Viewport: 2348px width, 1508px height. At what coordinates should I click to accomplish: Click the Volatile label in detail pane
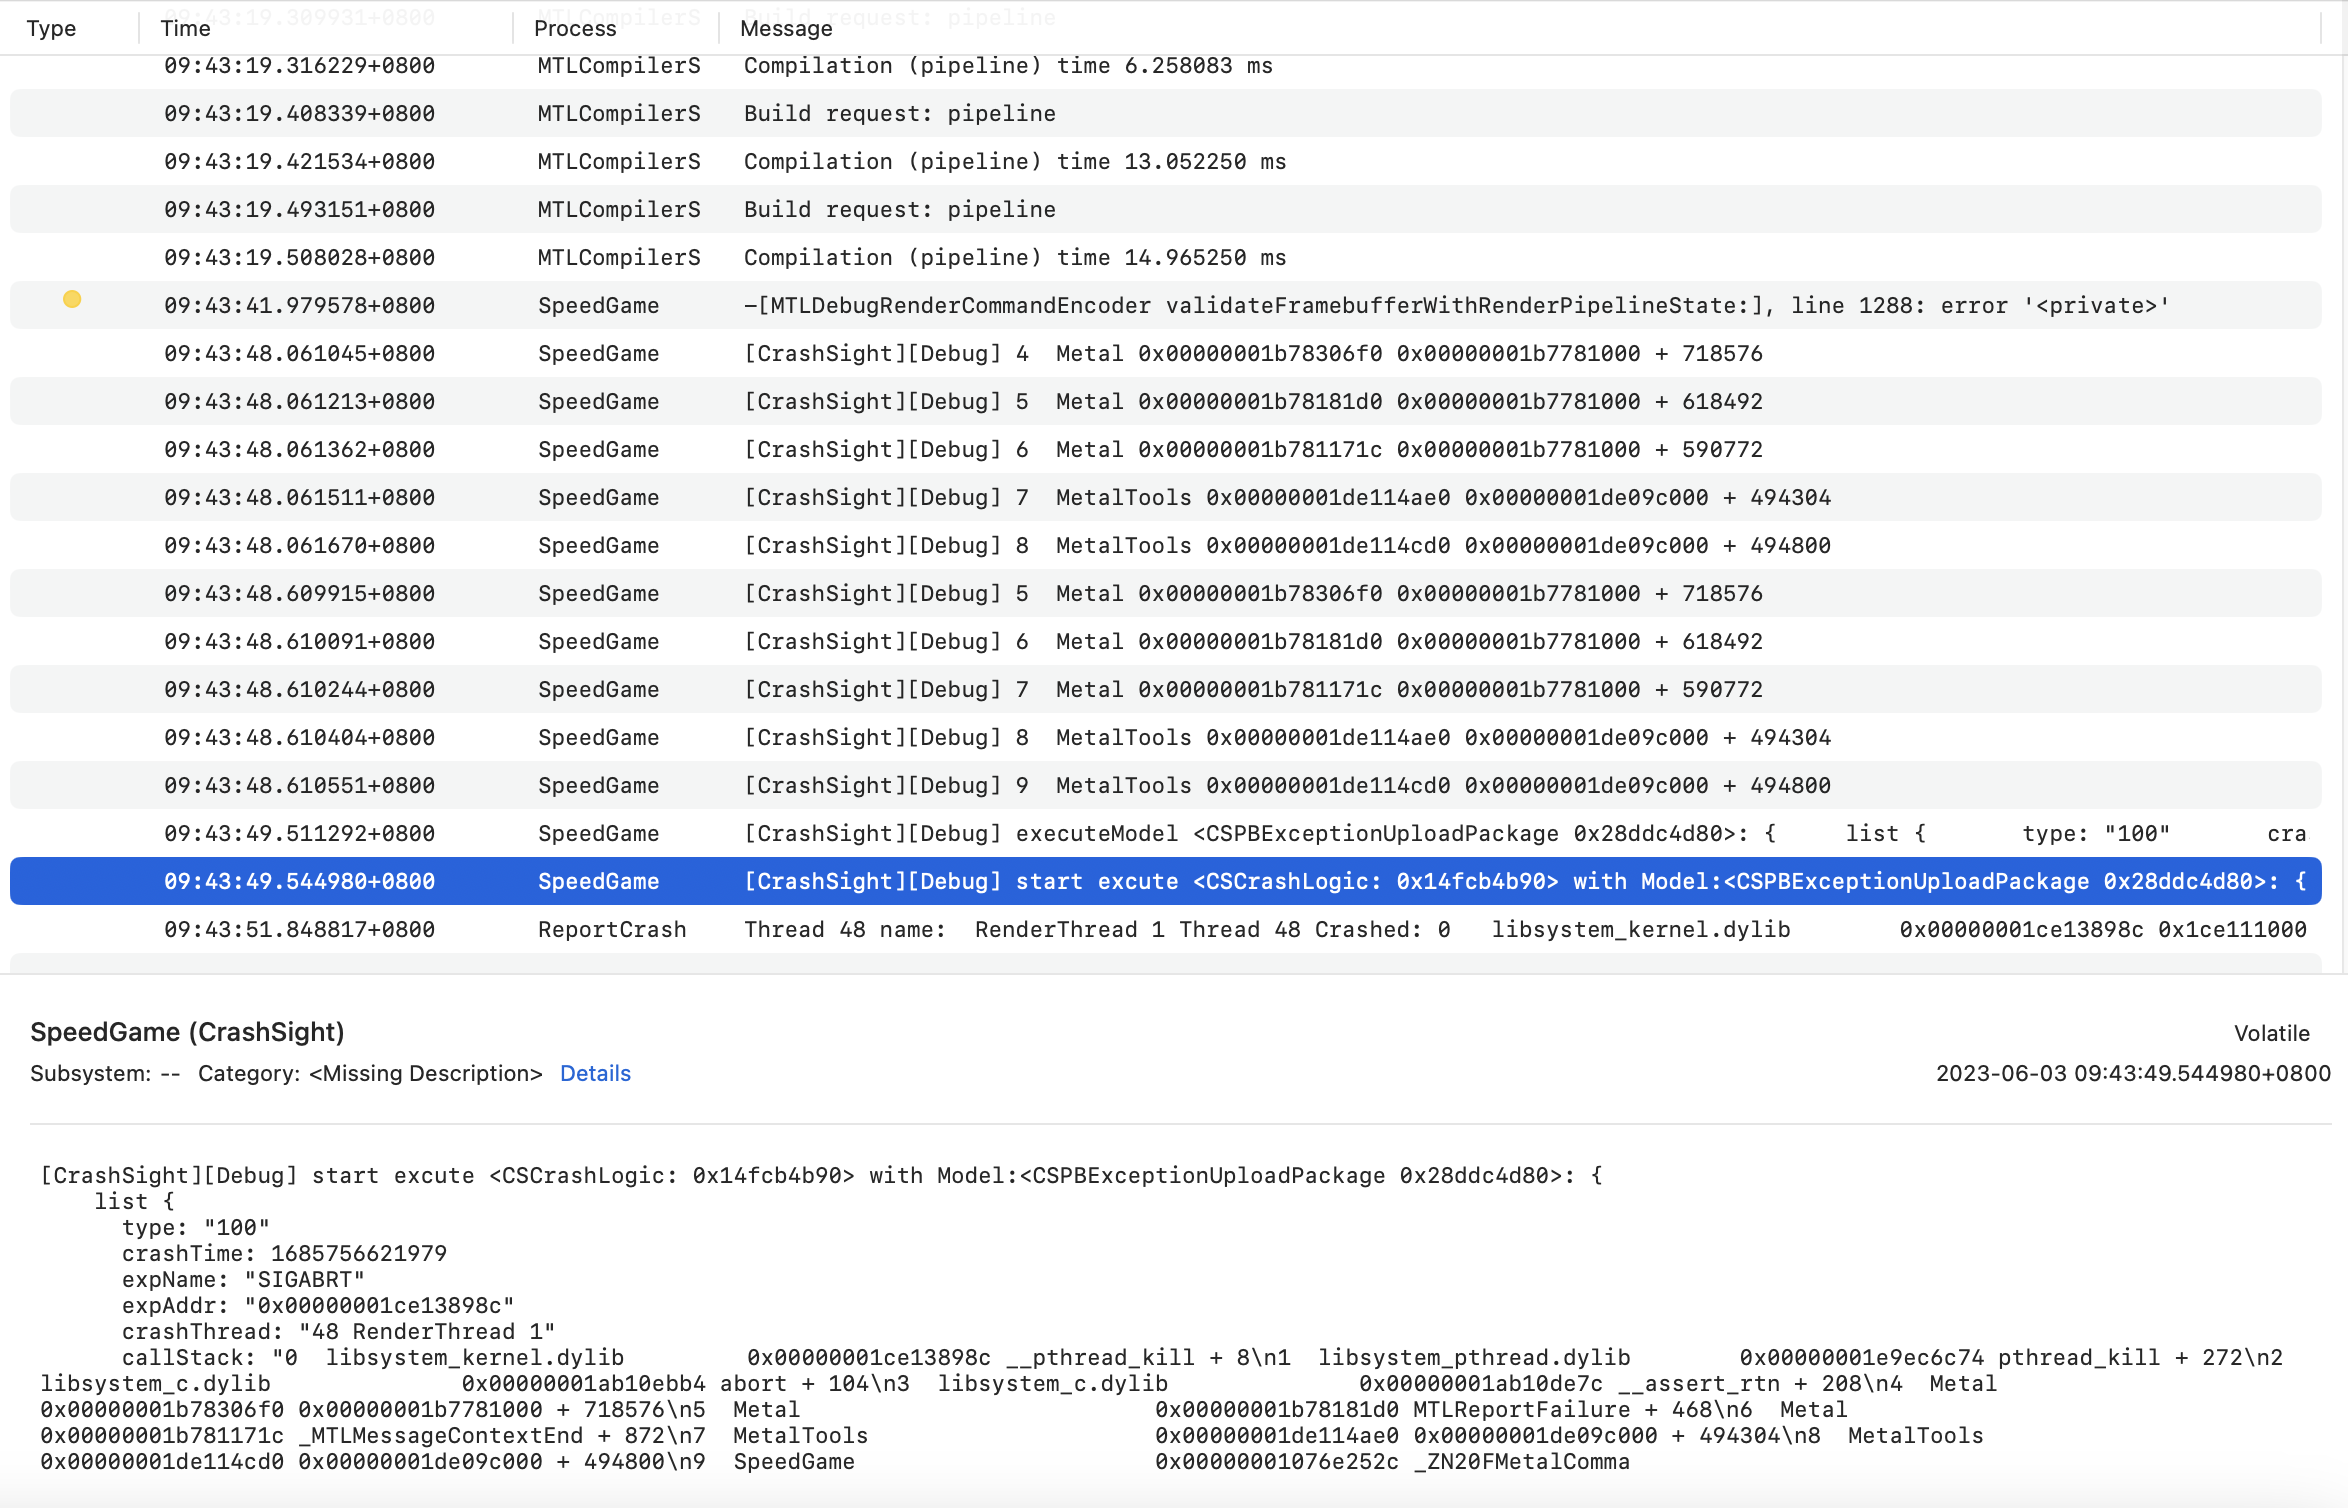point(2271,1033)
